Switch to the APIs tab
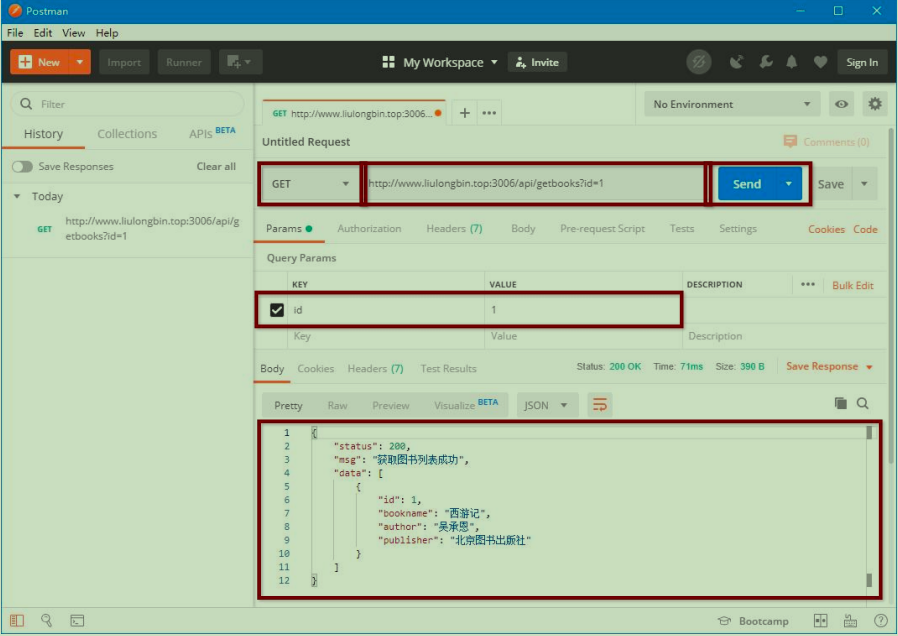This screenshot has height=636, width=898. point(212,133)
